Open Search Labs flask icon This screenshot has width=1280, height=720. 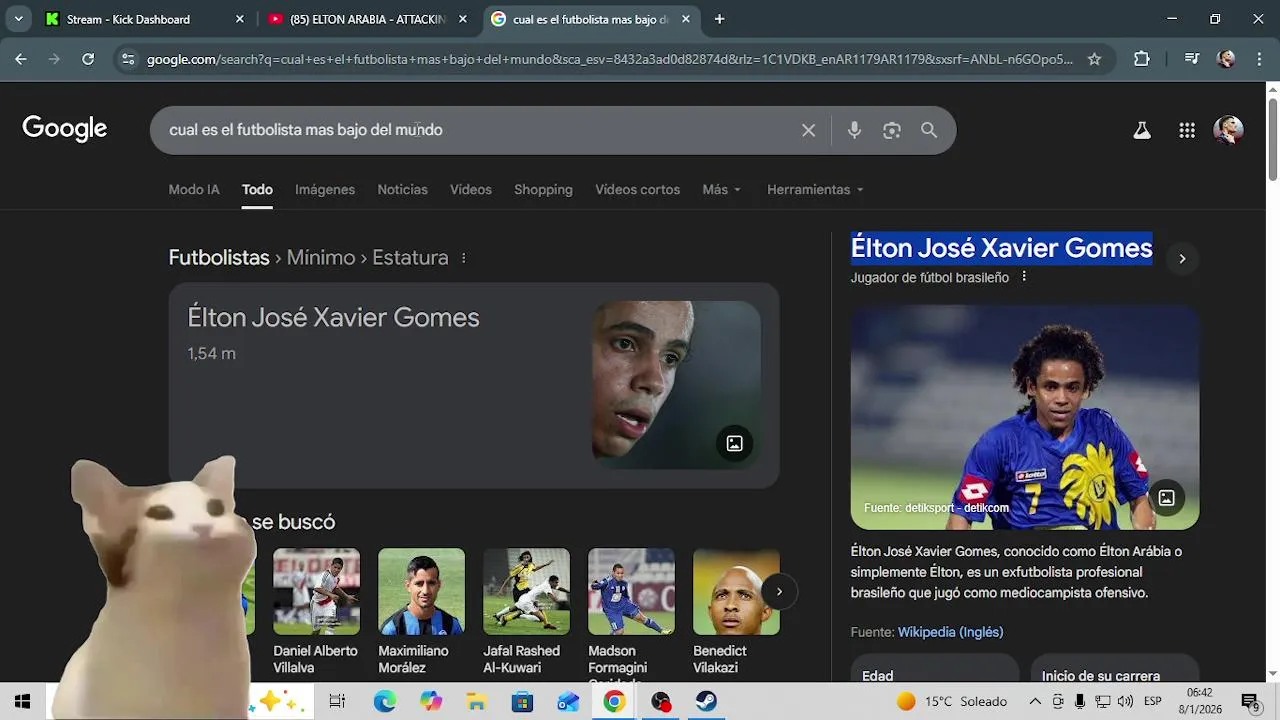pos(1141,130)
